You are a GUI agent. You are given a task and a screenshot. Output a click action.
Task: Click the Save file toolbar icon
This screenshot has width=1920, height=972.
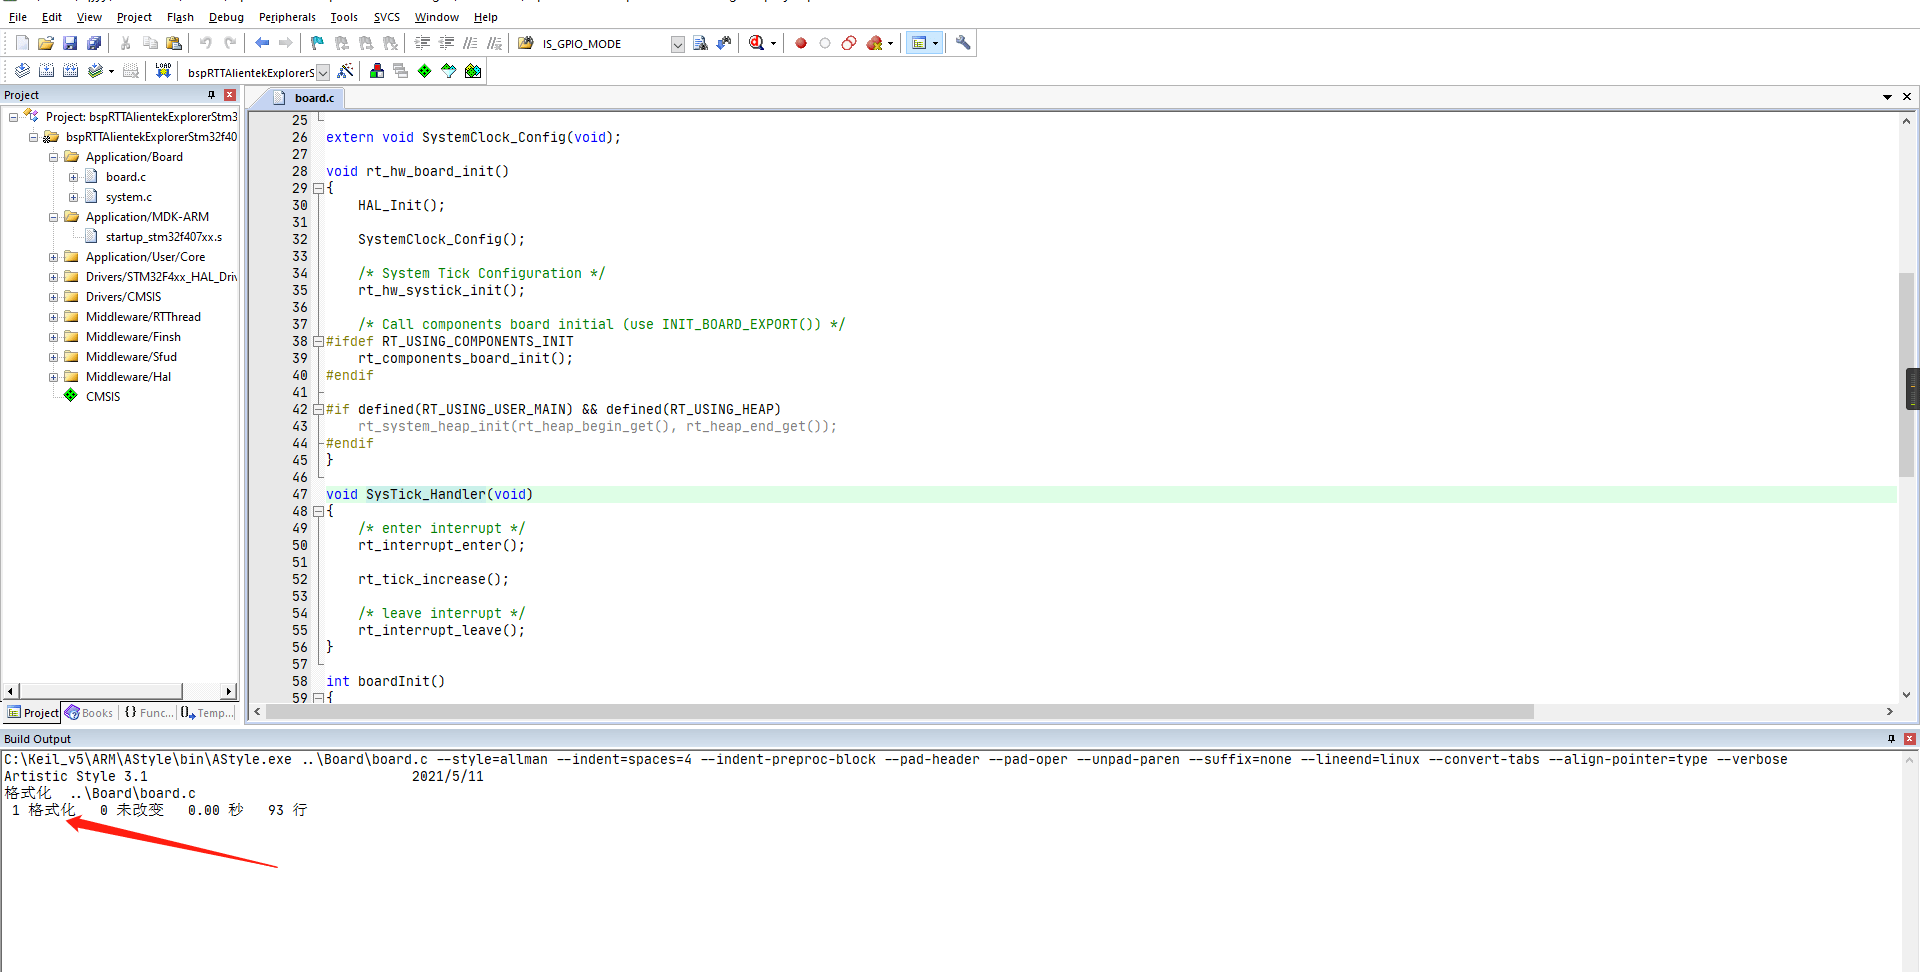pyautogui.click(x=70, y=43)
